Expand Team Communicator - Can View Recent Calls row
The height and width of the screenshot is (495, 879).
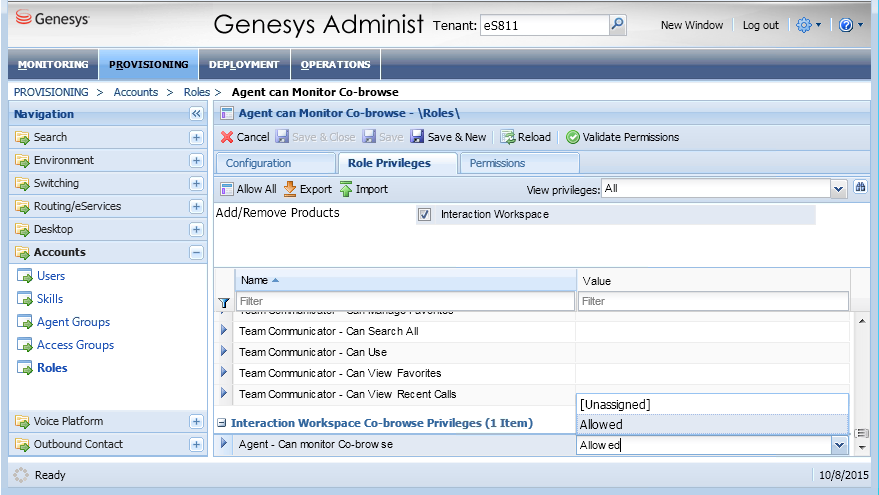[x=224, y=393]
